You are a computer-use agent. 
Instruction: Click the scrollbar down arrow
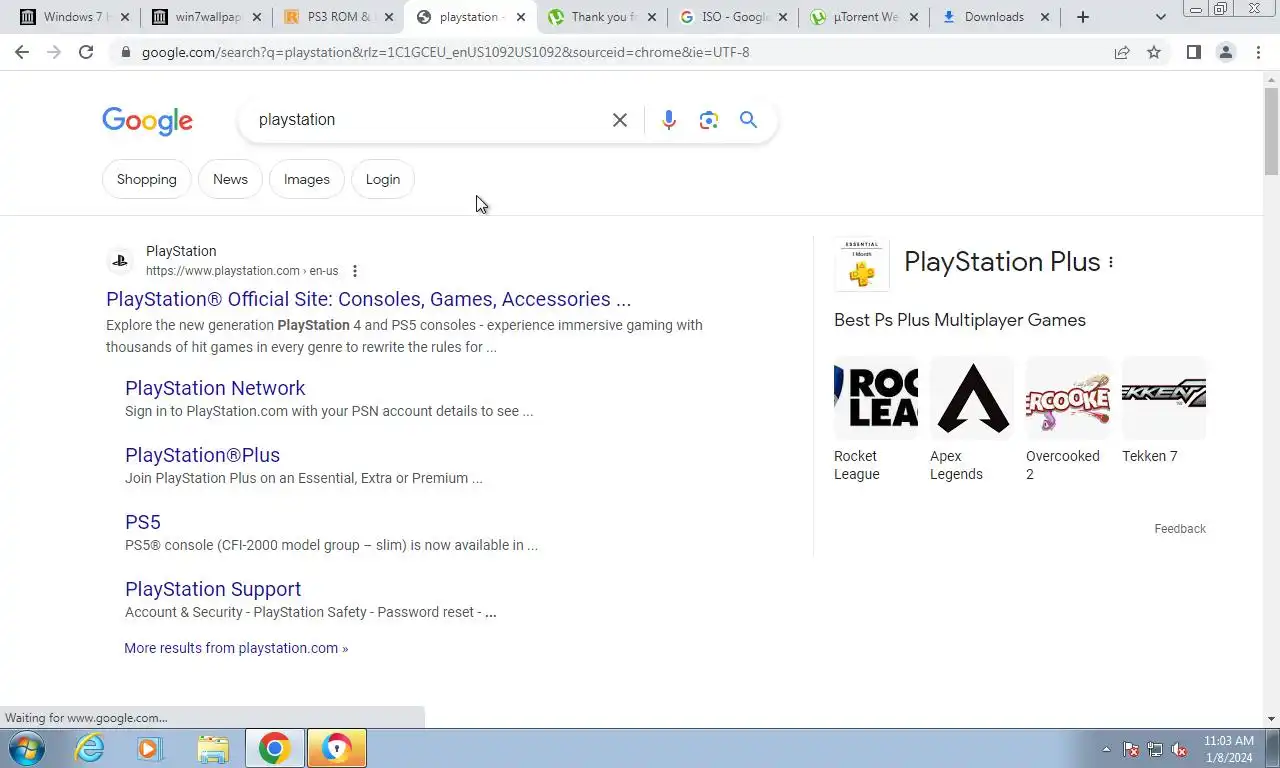coord(1271,719)
